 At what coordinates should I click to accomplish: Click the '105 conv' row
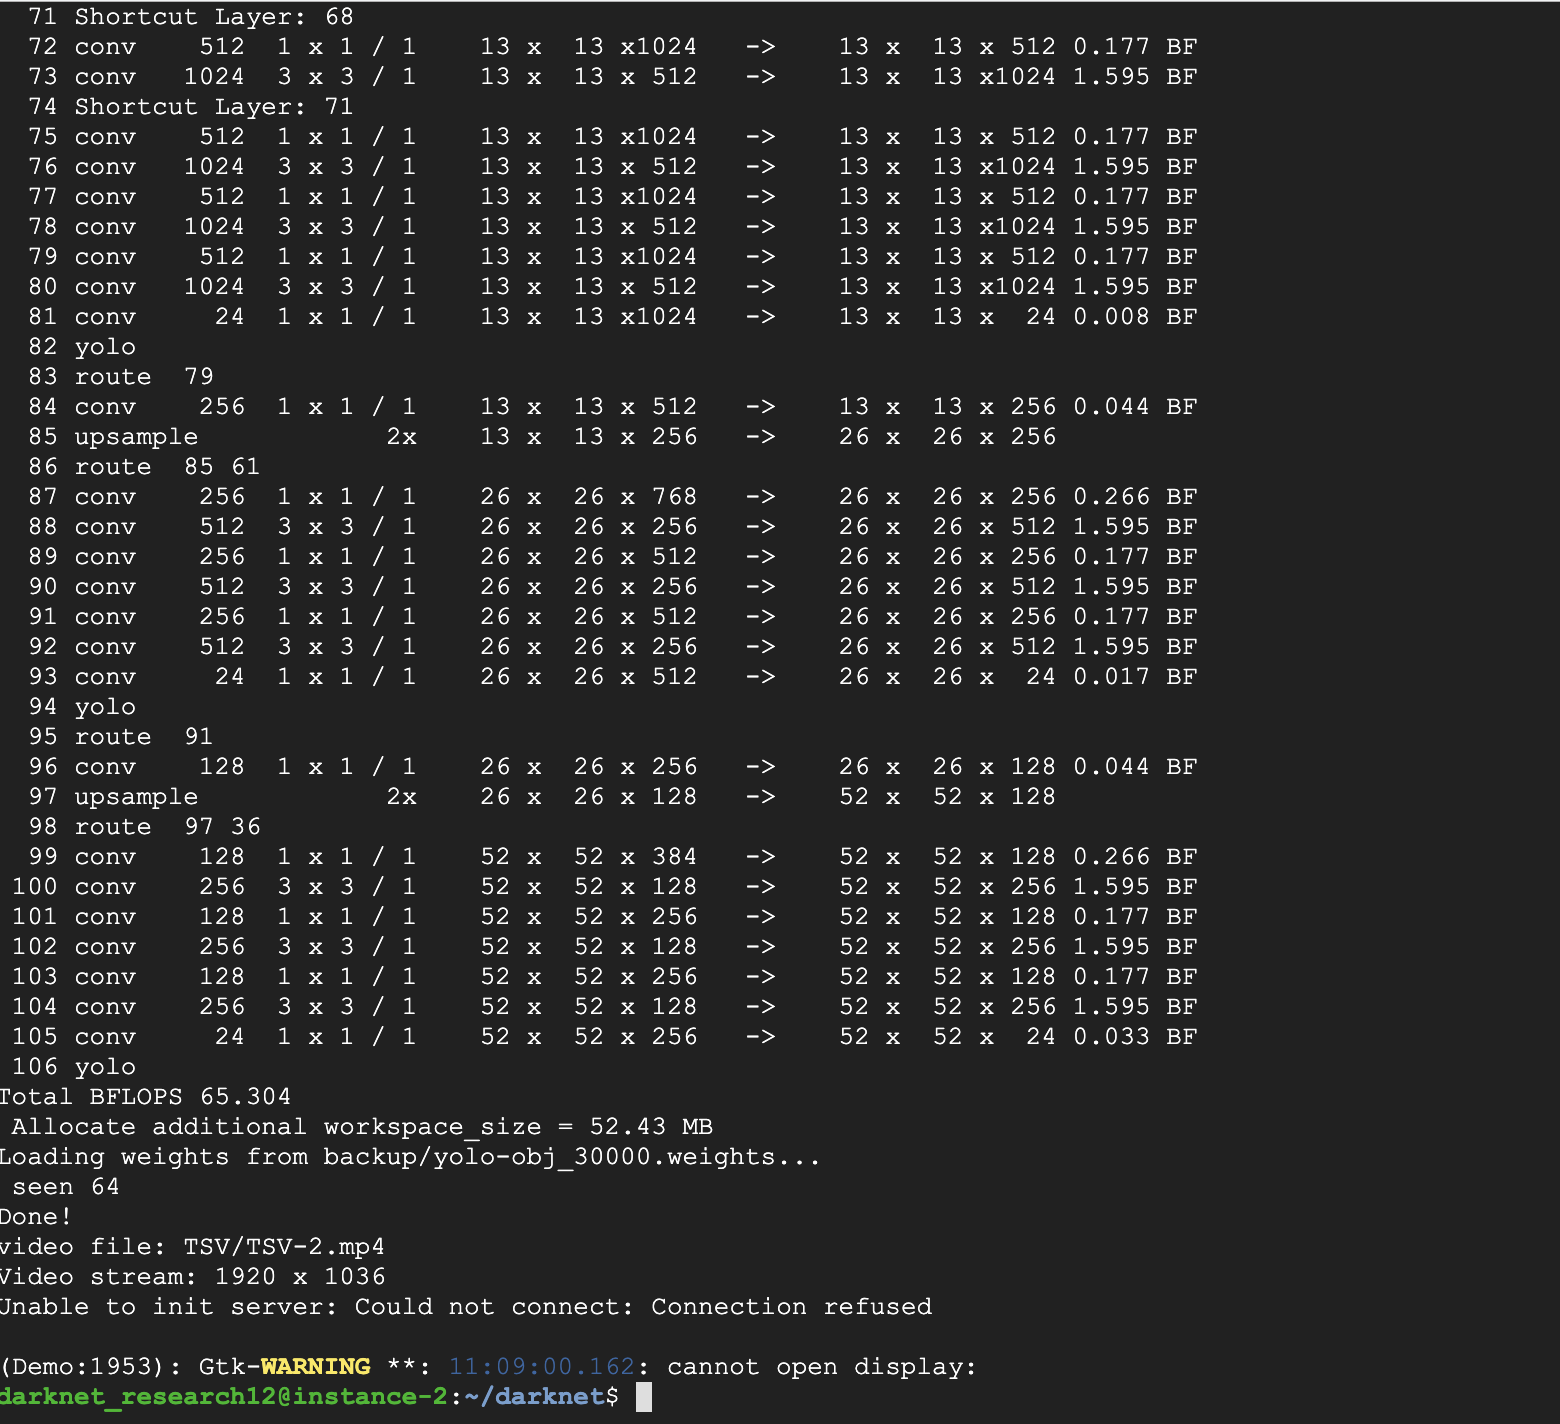[x=605, y=1037]
